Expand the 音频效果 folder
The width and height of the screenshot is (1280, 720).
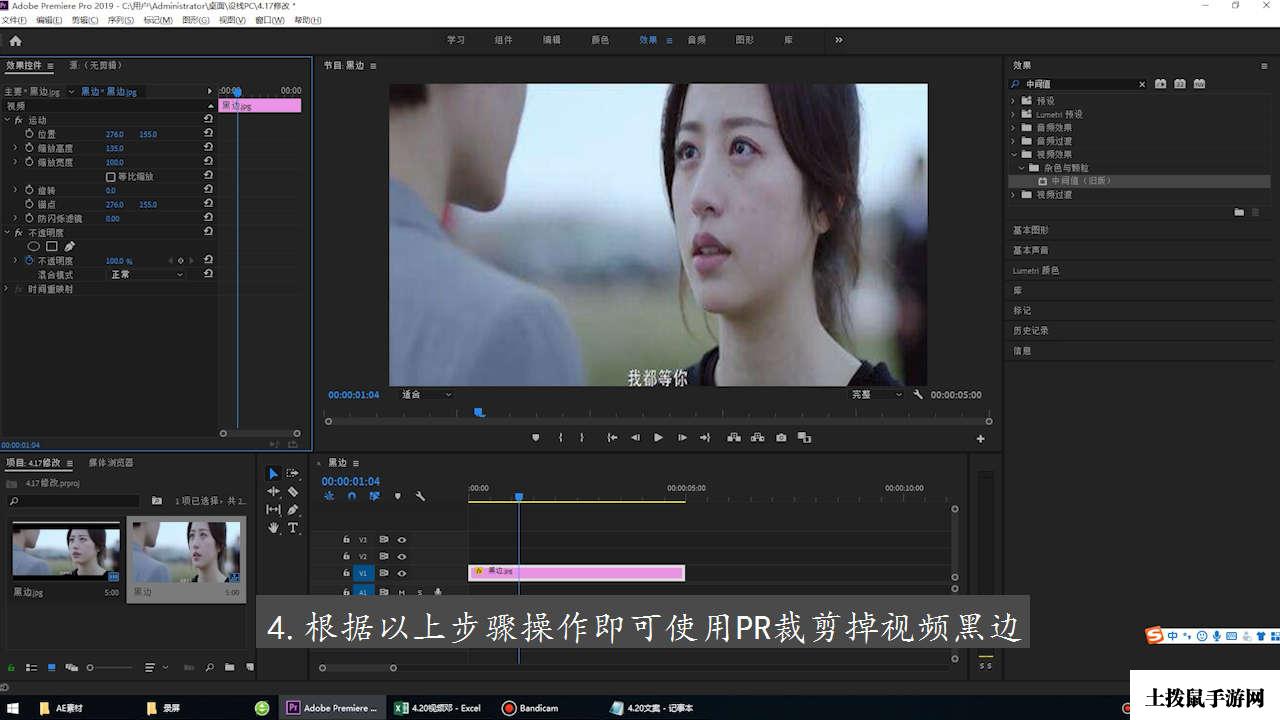point(1012,128)
